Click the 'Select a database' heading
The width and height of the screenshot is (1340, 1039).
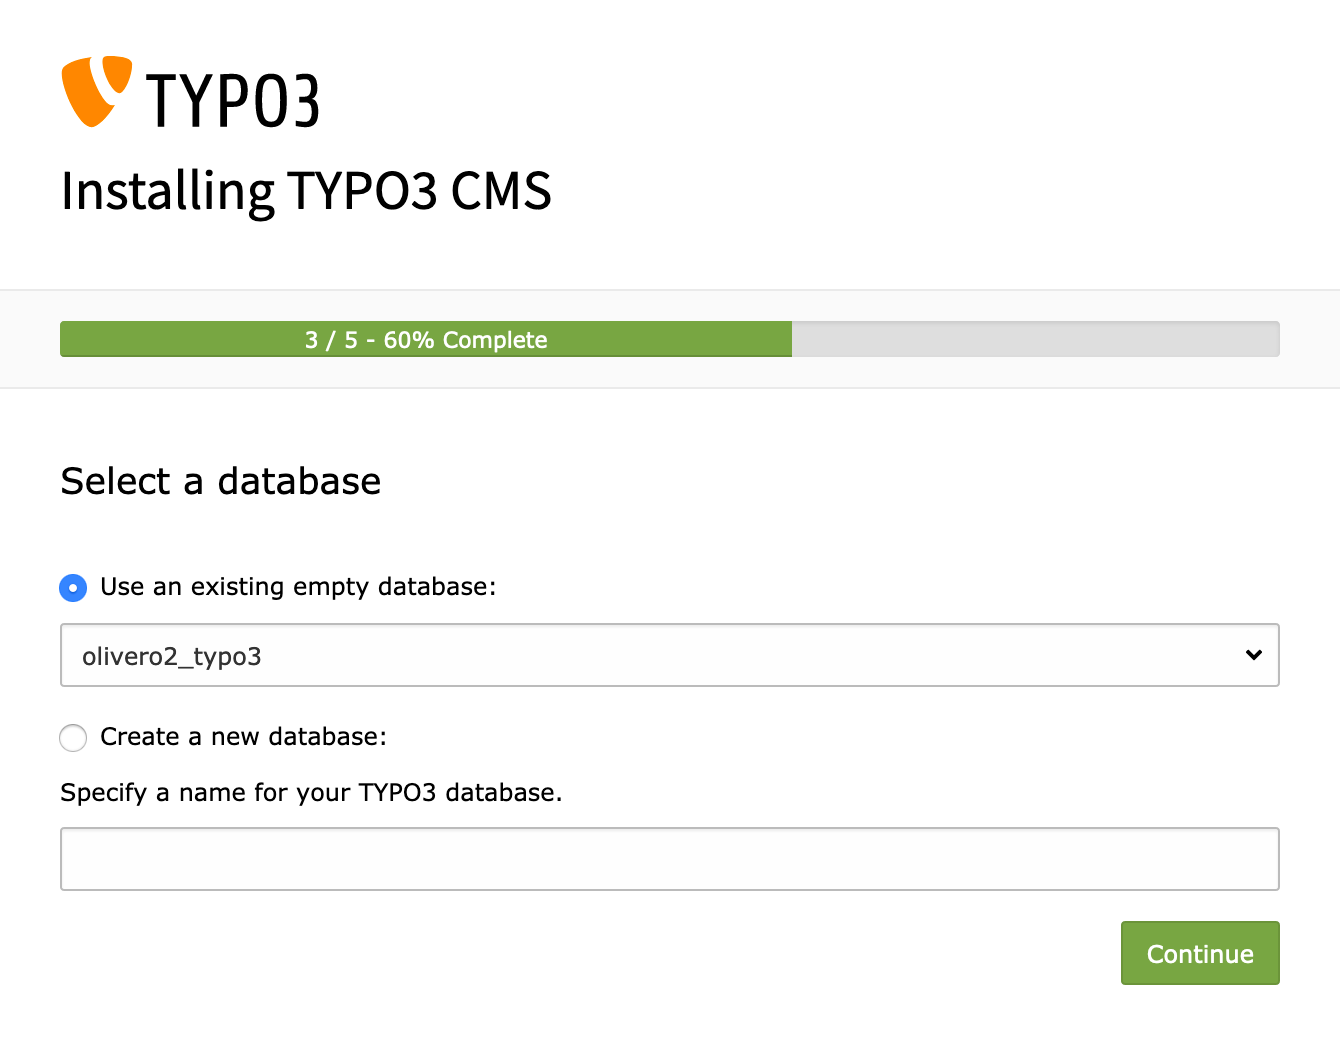(221, 481)
